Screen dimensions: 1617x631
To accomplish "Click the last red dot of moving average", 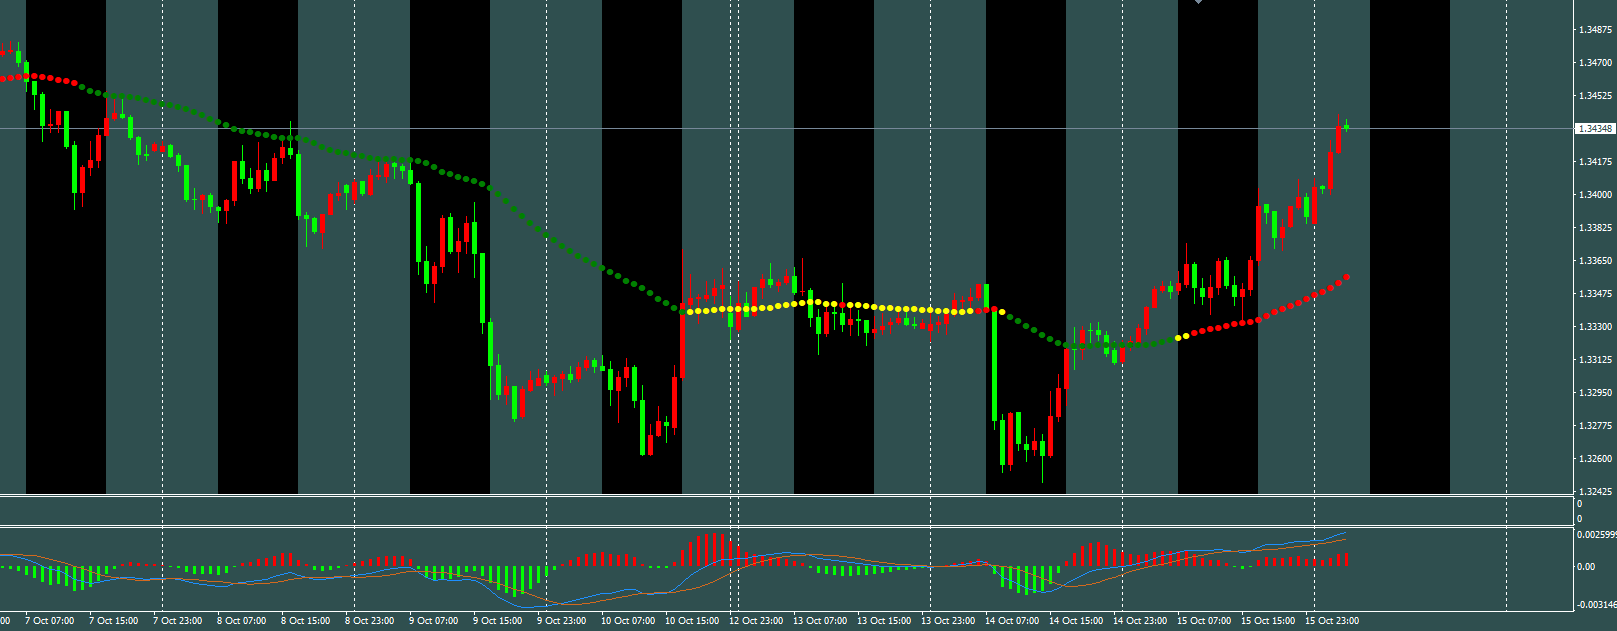I will 1348,276.
